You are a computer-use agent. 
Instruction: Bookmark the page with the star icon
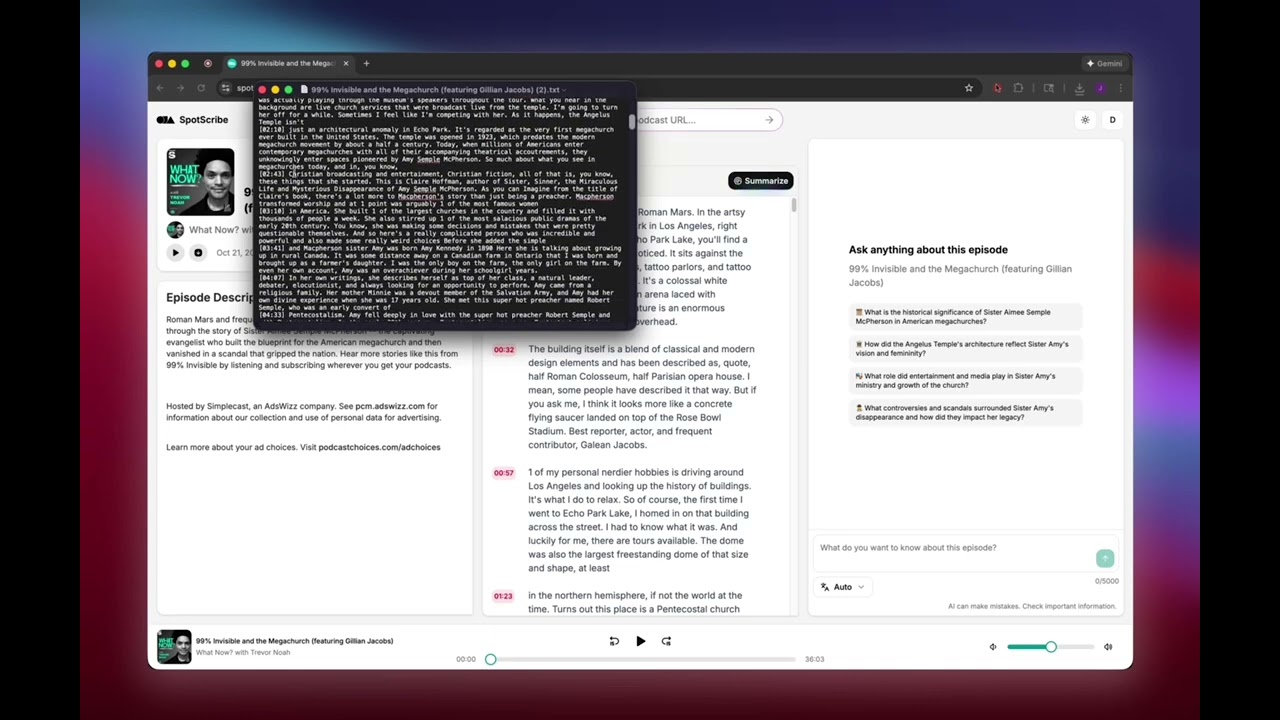point(968,88)
